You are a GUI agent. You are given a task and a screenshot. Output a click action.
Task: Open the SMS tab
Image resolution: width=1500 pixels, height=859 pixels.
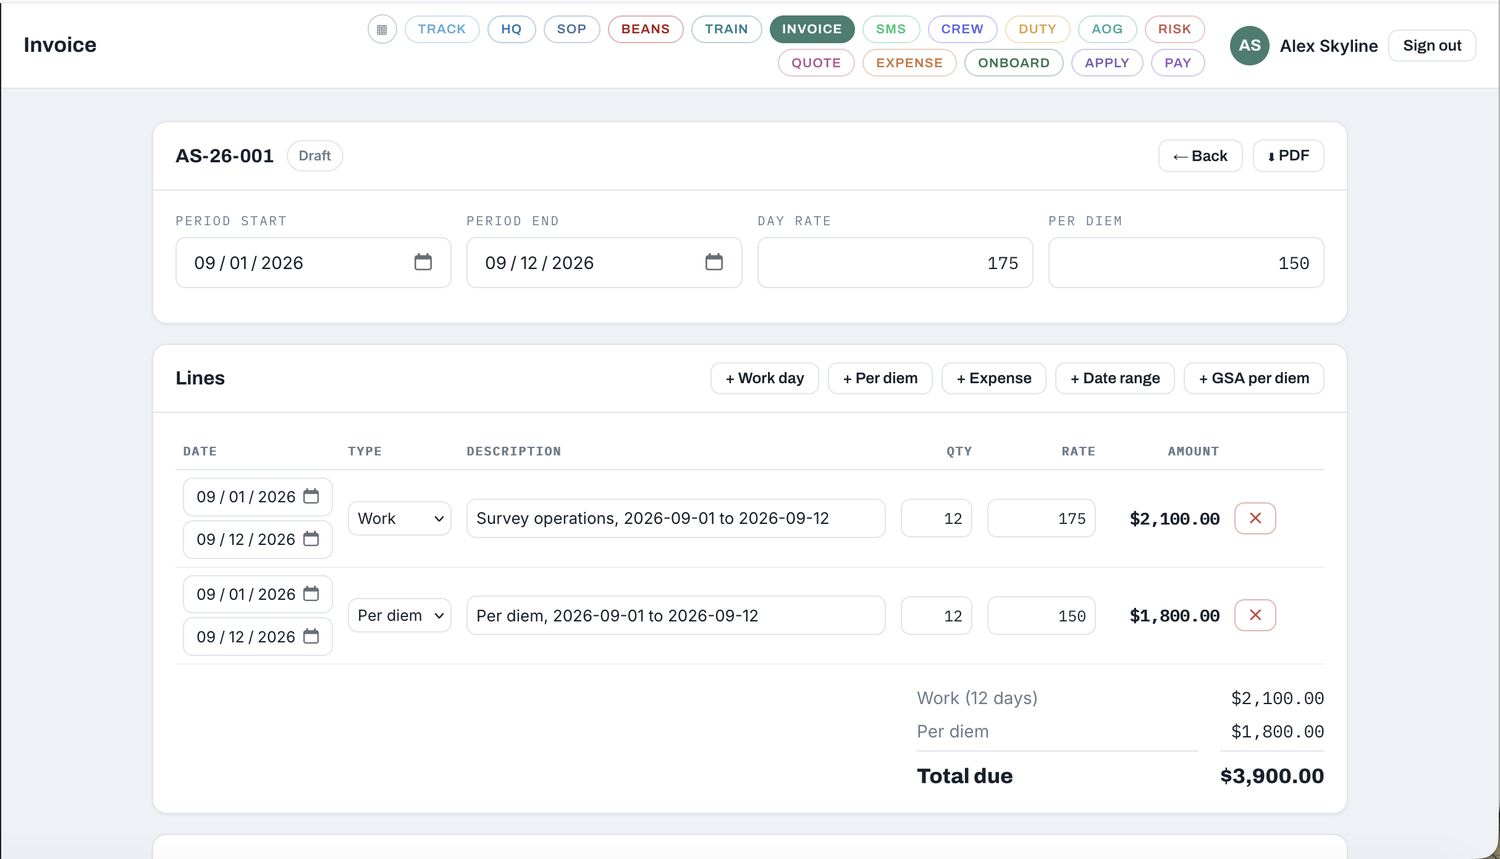coord(891,29)
